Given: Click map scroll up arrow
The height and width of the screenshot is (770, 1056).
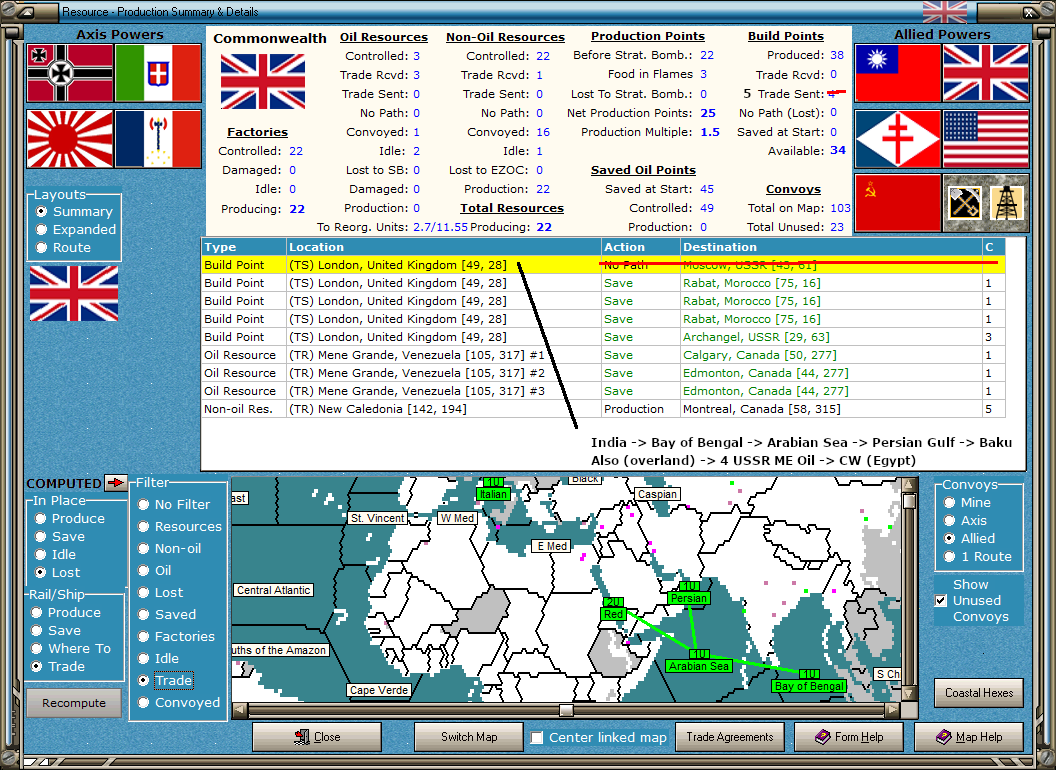Looking at the screenshot, I should pos(909,484).
